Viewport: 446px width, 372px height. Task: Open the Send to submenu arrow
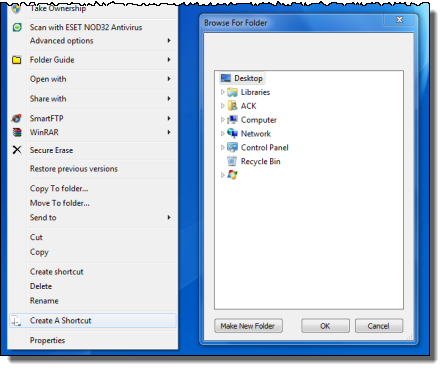(x=169, y=218)
